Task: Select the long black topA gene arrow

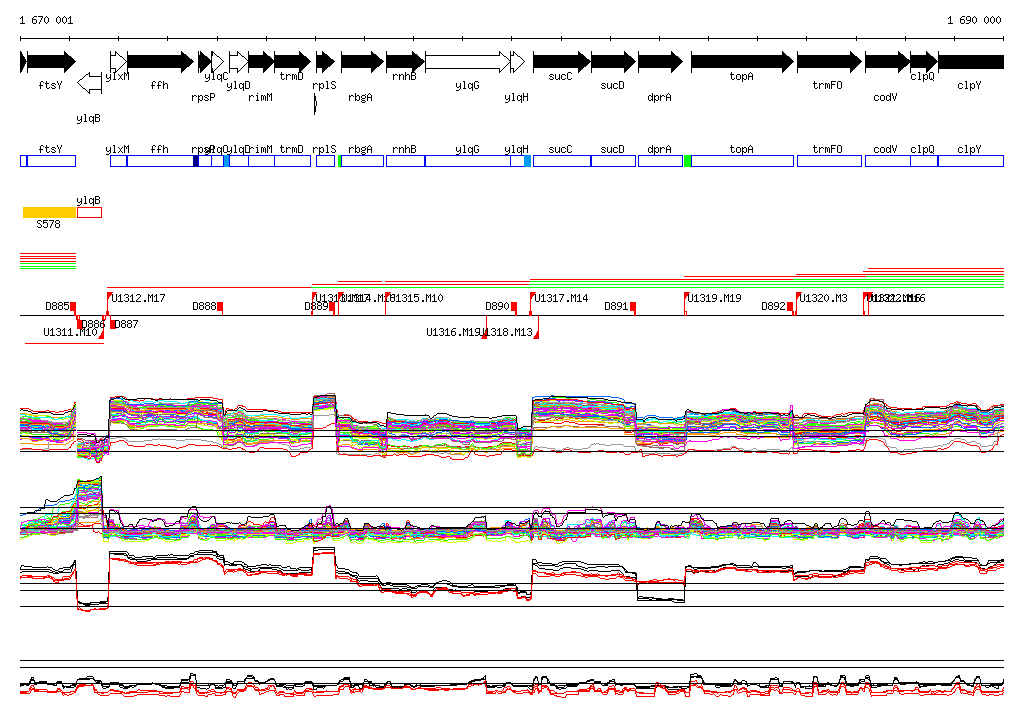Action: pyautogui.click(x=743, y=62)
